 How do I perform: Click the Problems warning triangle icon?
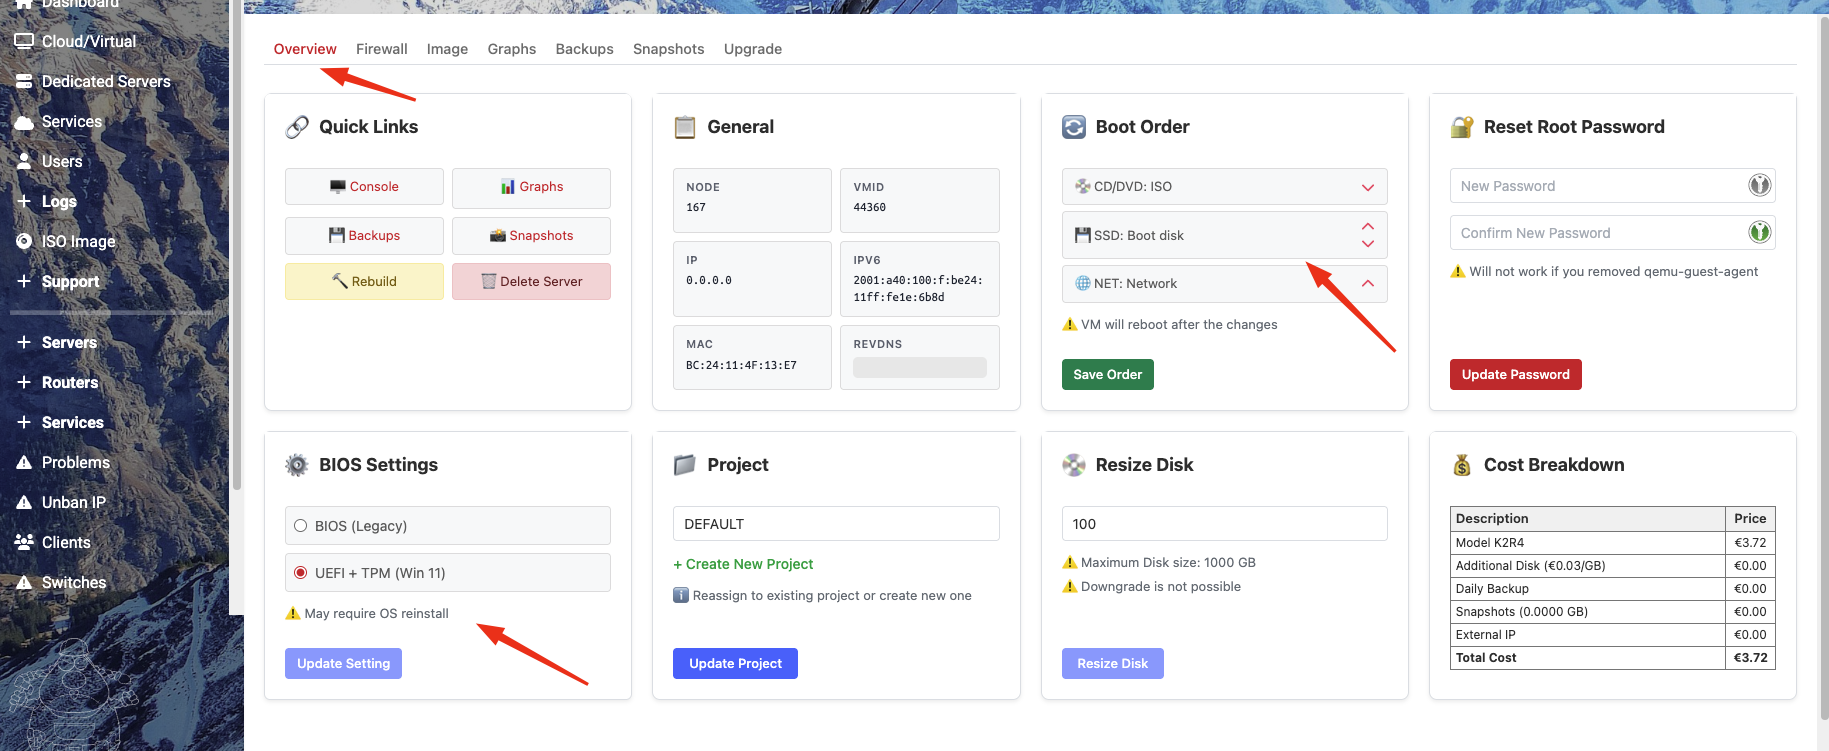tap(24, 462)
